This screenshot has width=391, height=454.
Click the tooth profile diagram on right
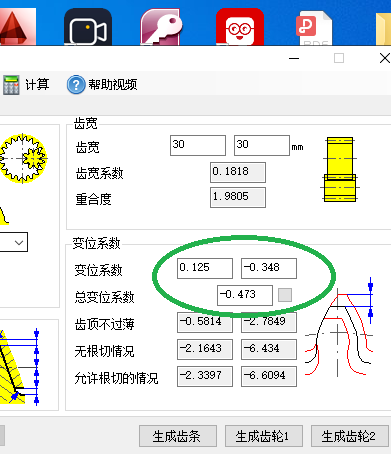[338, 327]
